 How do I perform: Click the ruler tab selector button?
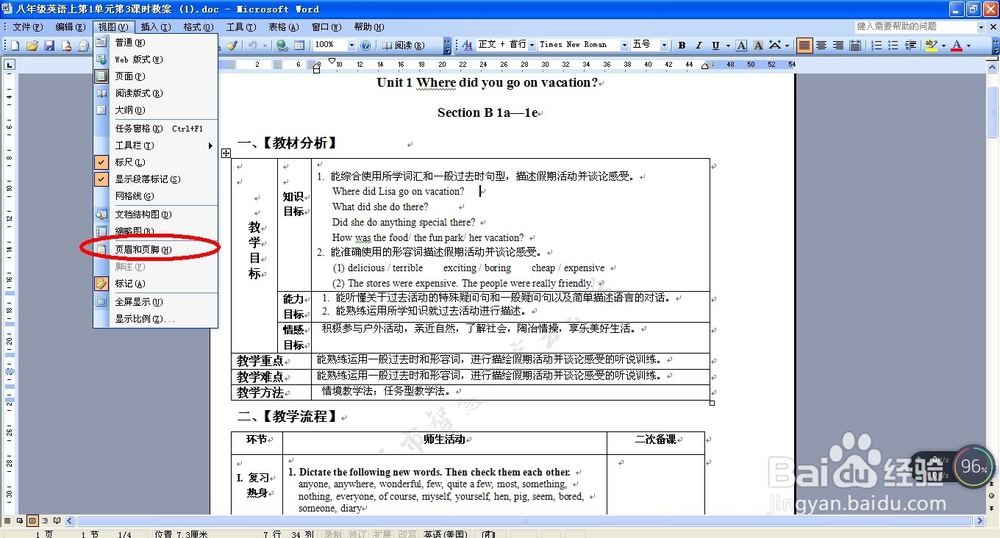click(x=10, y=65)
